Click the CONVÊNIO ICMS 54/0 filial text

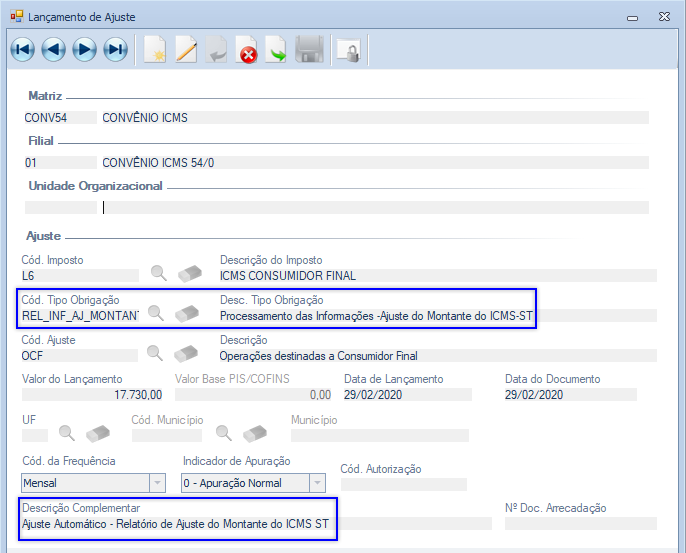click(158, 163)
